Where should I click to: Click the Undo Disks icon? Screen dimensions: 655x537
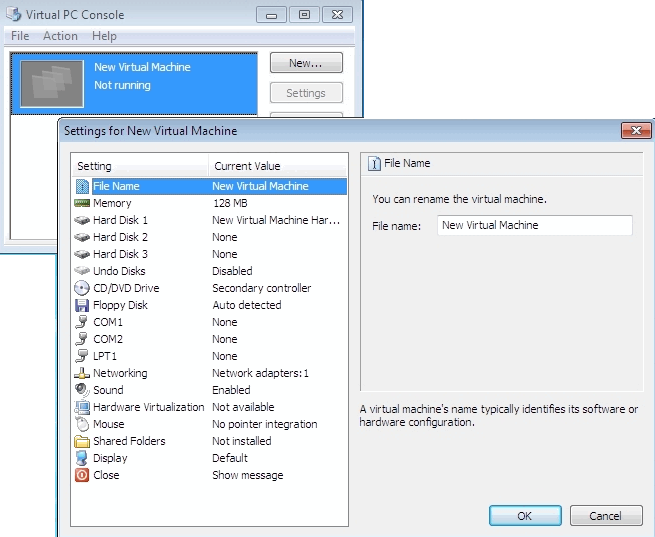[82, 271]
